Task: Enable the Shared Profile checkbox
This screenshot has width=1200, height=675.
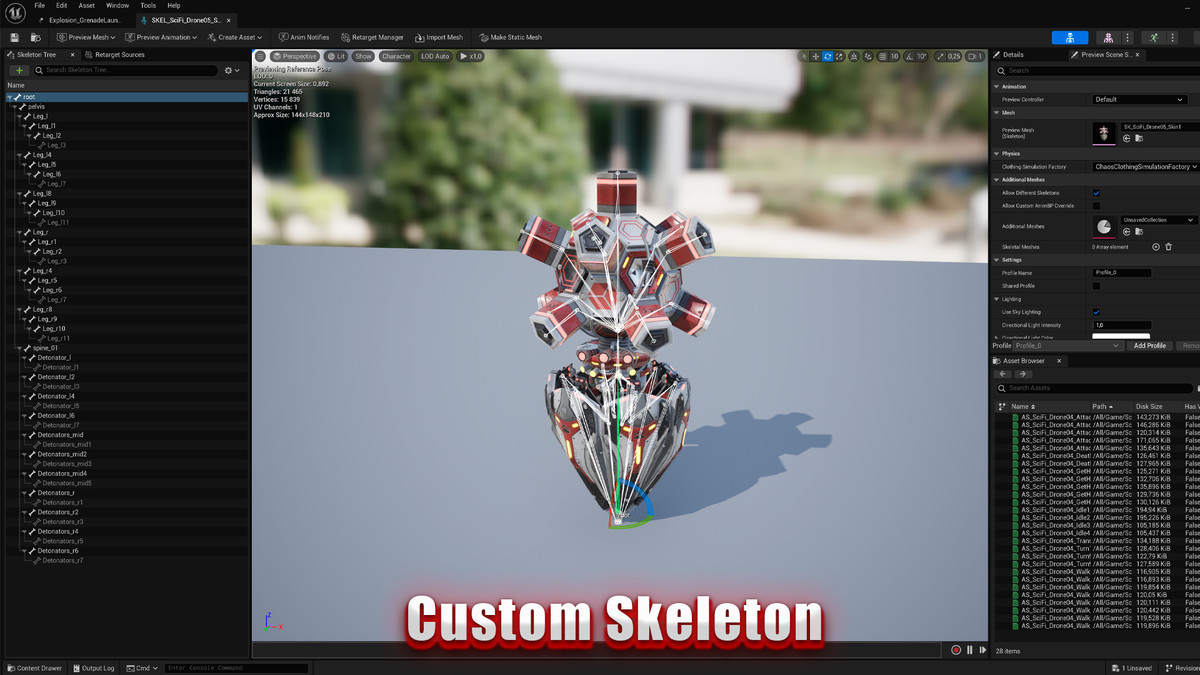Action: (x=1096, y=286)
